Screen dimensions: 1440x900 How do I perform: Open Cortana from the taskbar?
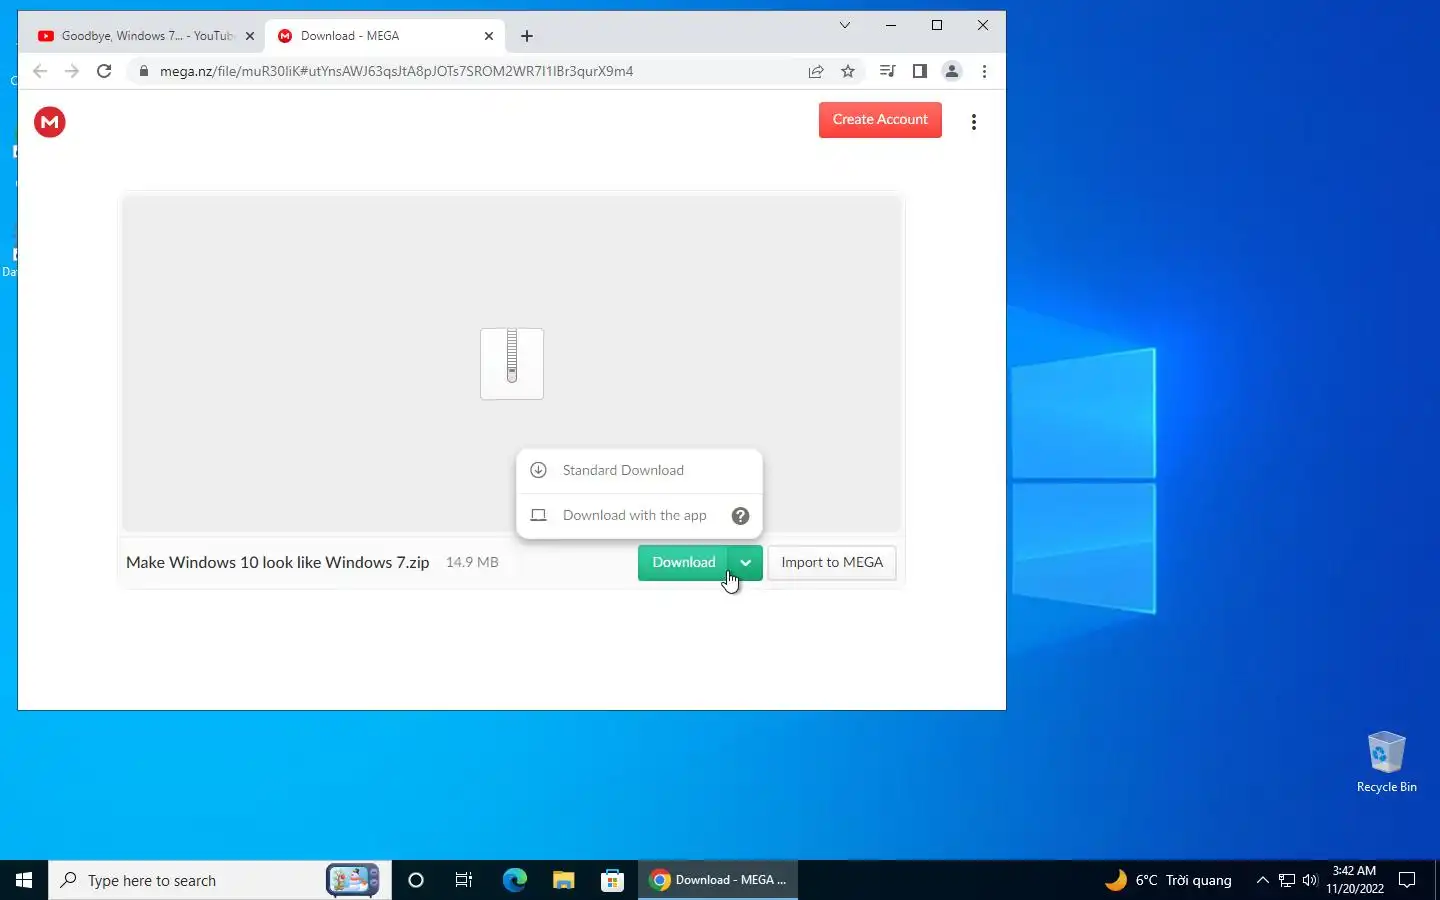[x=416, y=880]
